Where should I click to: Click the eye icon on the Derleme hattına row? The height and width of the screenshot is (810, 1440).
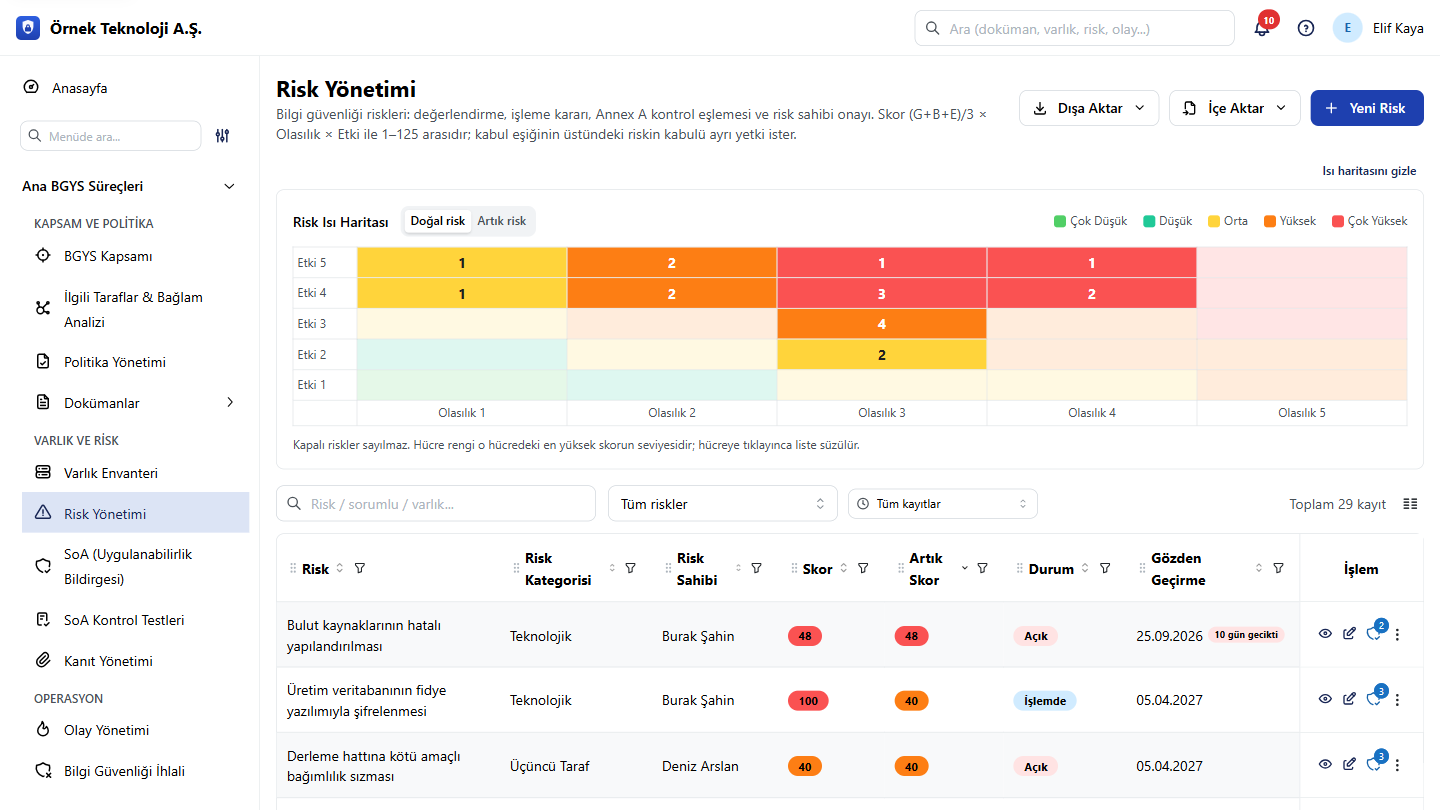(1325, 765)
